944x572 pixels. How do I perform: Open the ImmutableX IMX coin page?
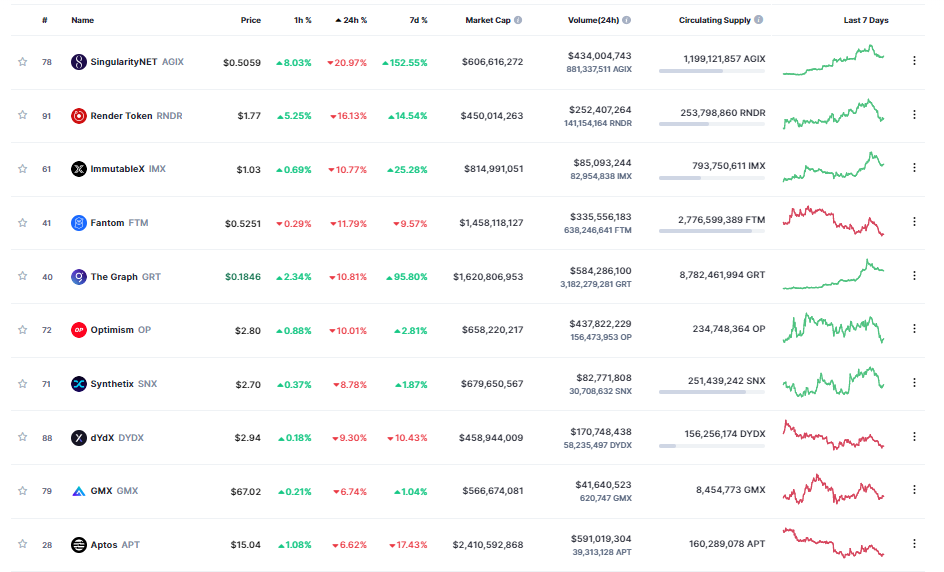(118, 169)
